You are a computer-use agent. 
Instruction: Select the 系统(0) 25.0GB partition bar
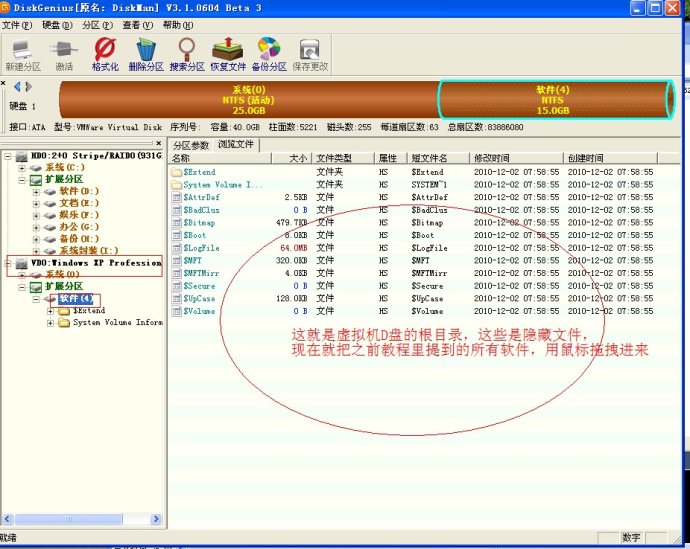[x=249, y=100]
